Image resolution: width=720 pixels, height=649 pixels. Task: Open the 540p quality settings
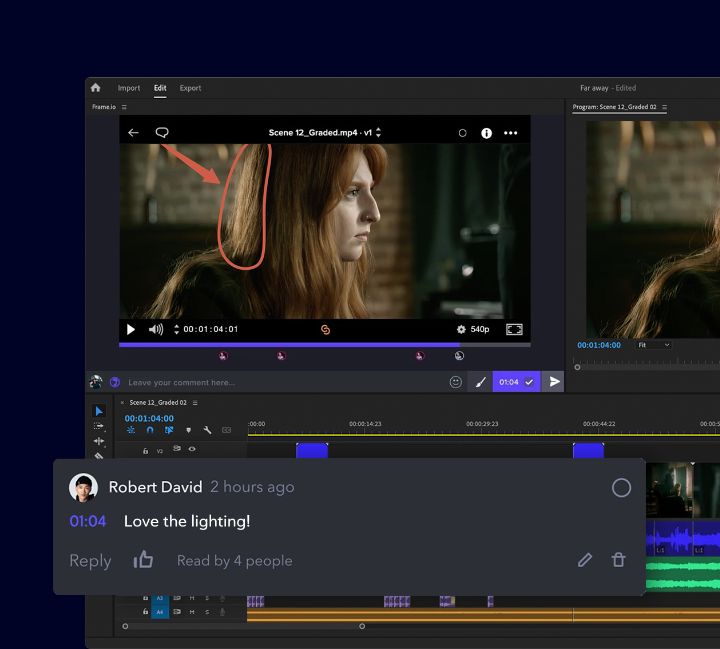473,329
